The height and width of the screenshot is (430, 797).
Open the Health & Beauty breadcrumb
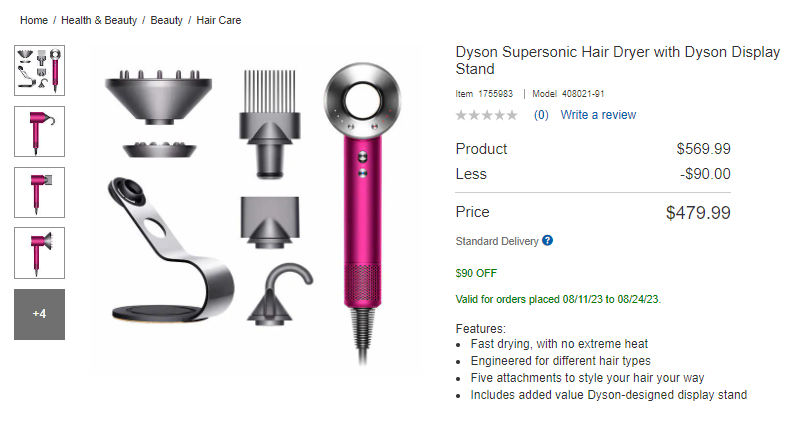99,20
